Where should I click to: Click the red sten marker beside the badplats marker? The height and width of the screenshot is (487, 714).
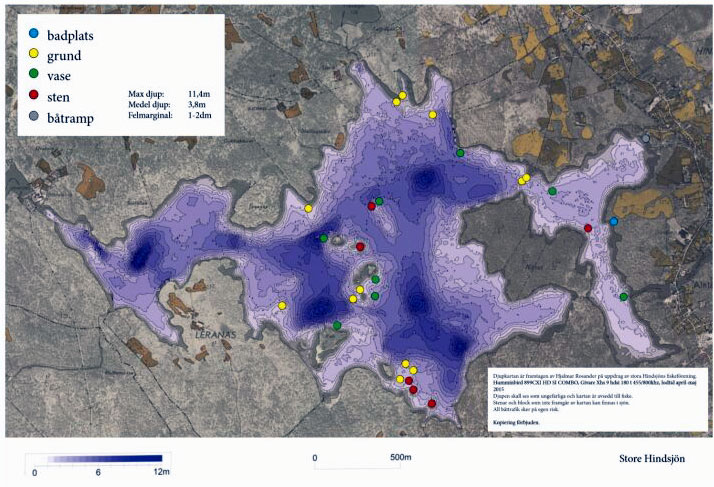[588, 228]
